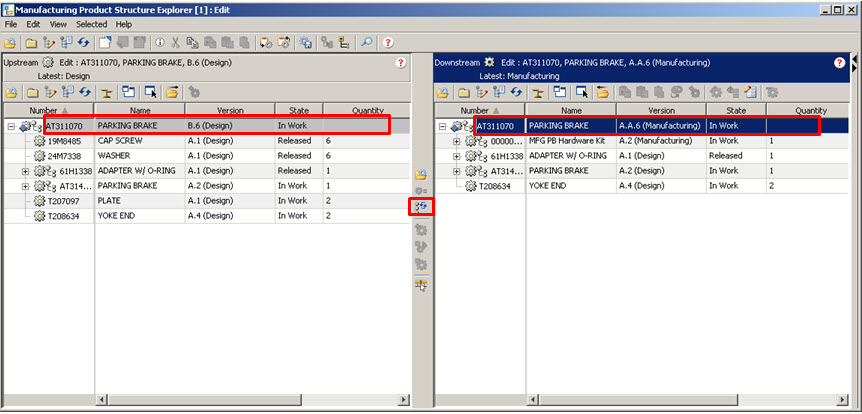Select the T207097 PLATE row
The image size is (862, 414).
click(x=207, y=201)
